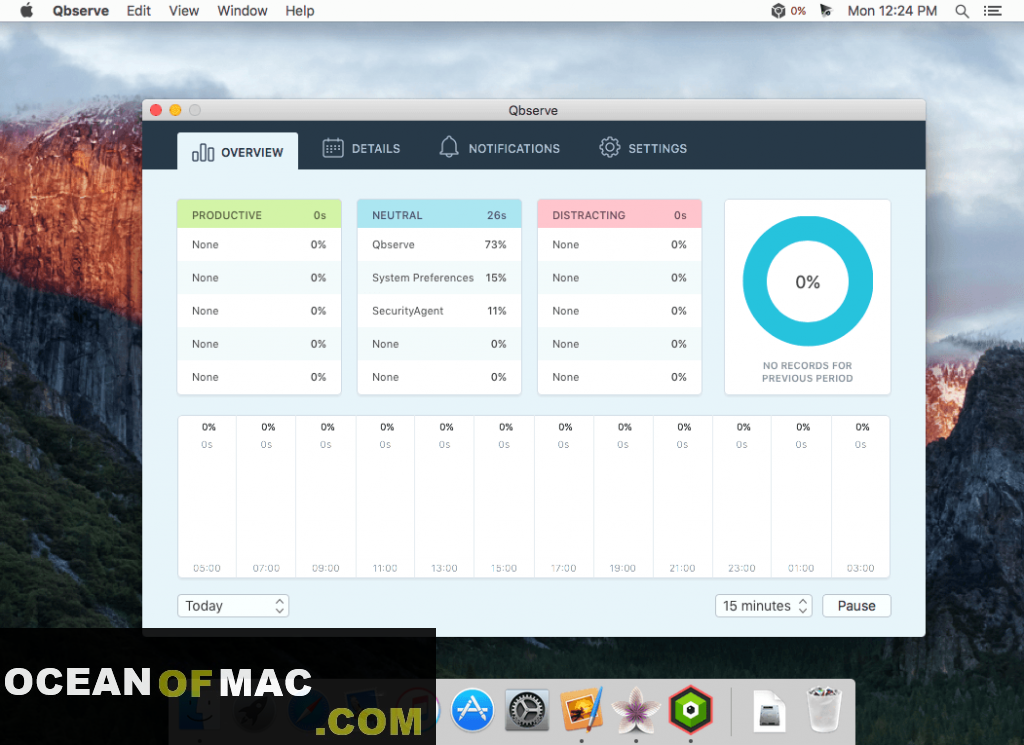Open the Apple menu
The width and height of the screenshot is (1024, 745).
26,10
